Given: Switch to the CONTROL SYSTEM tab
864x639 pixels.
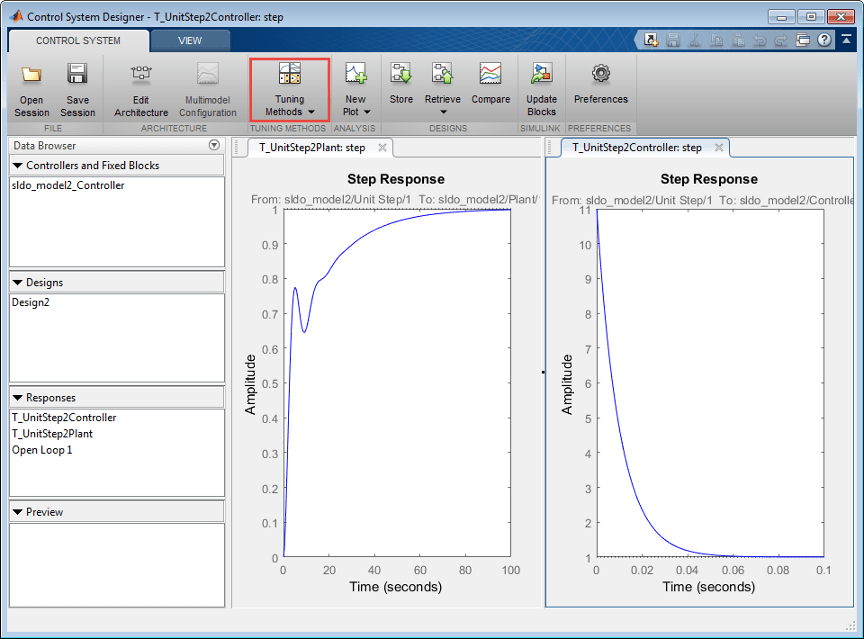Looking at the screenshot, I should point(78,41).
